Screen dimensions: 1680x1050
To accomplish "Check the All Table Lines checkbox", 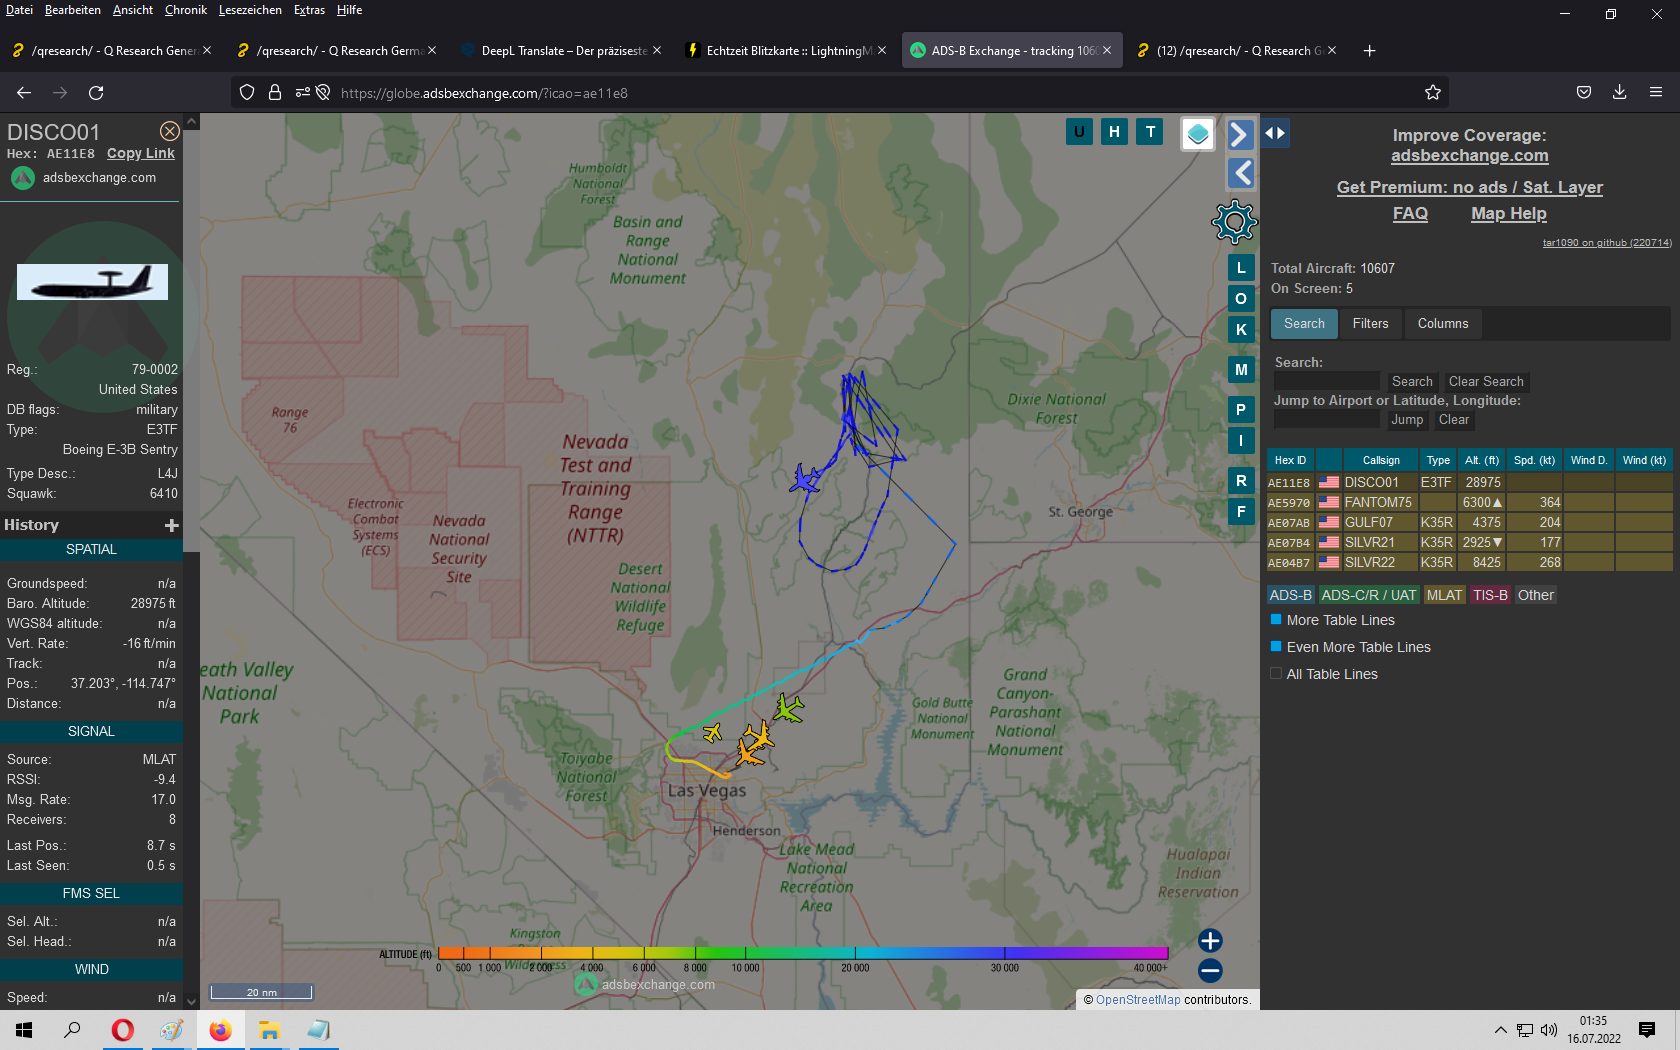I will (x=1276, y=674).
